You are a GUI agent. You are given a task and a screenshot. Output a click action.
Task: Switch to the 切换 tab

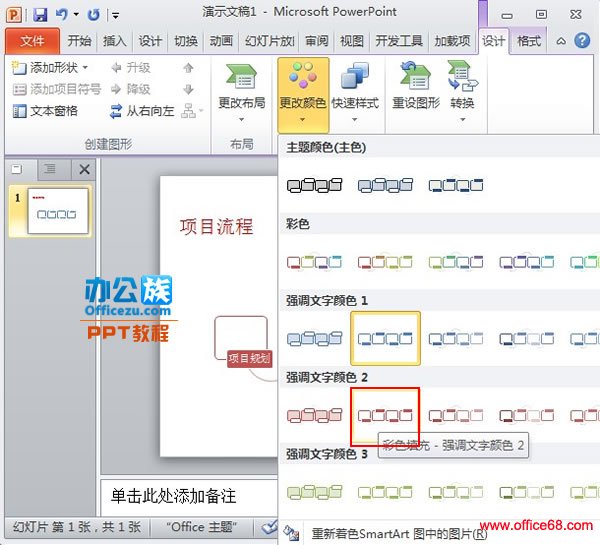[x=186, y=41]
